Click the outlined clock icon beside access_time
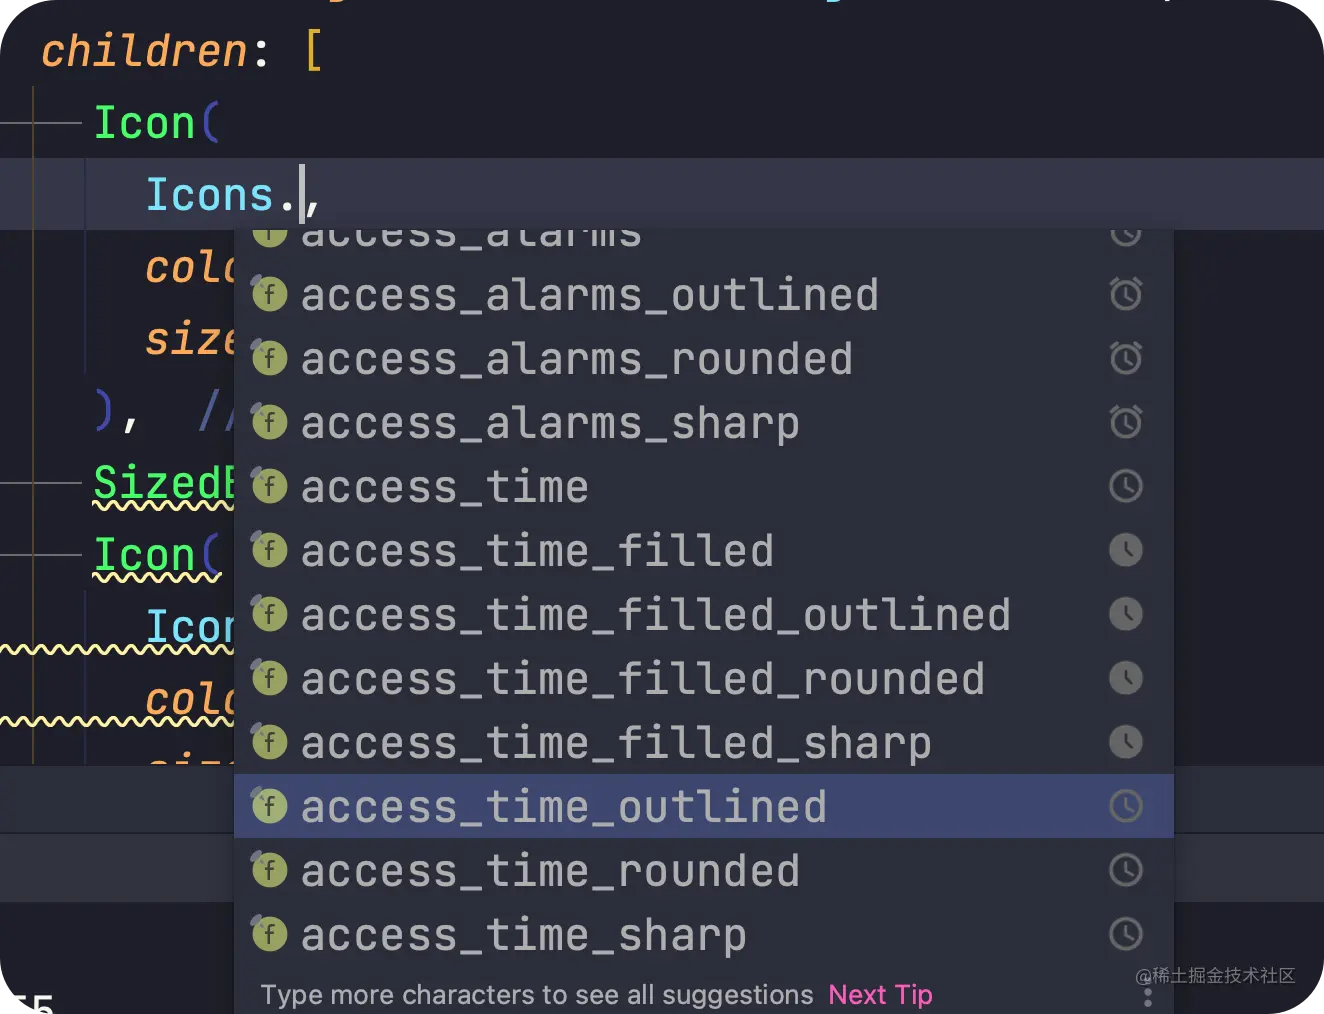The width and height of the screenshot is (1324, 1014). [1126, 486]
